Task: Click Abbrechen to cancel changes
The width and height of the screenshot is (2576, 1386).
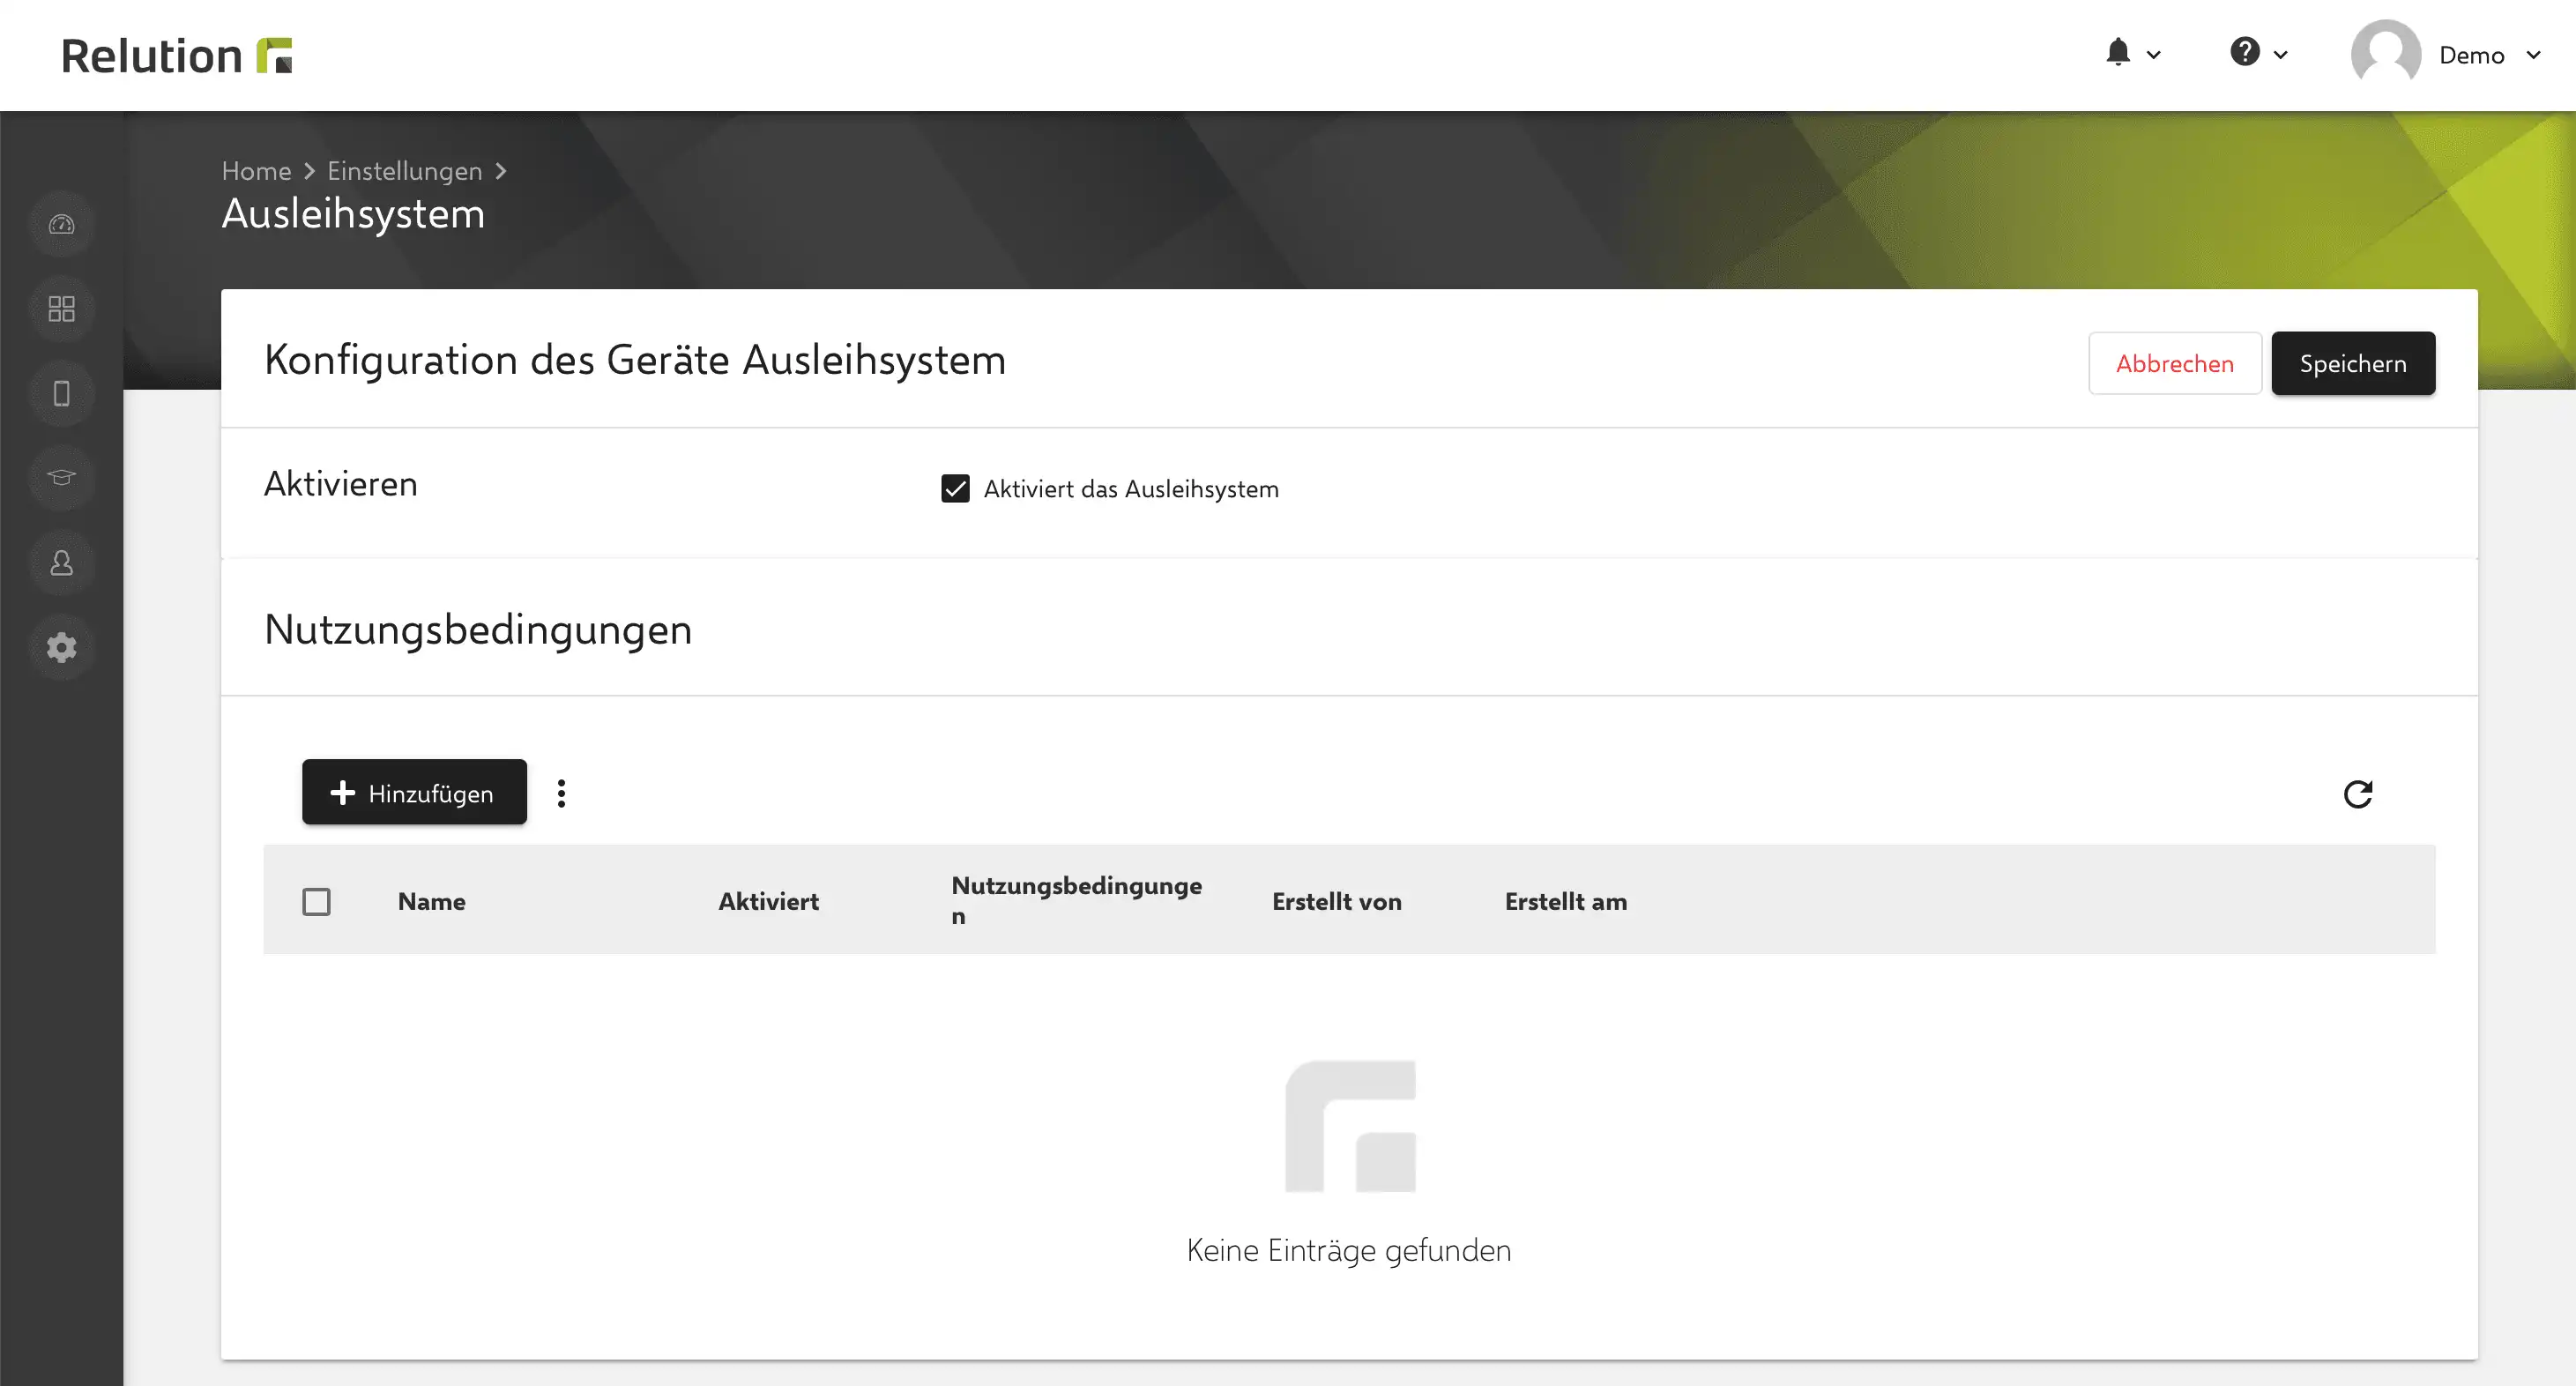Action: [2175, 363]
